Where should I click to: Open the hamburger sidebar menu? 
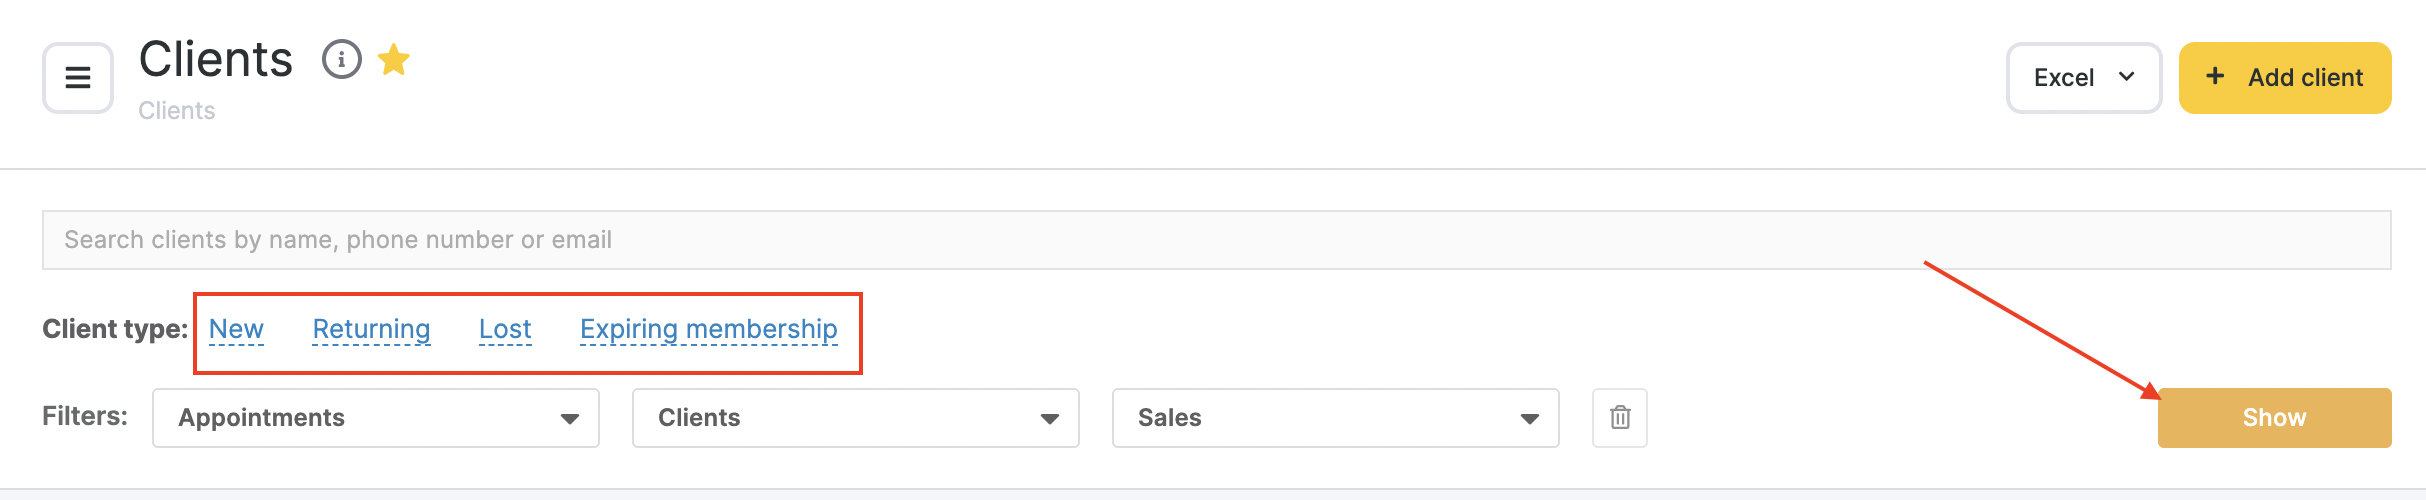coord(78,78)
